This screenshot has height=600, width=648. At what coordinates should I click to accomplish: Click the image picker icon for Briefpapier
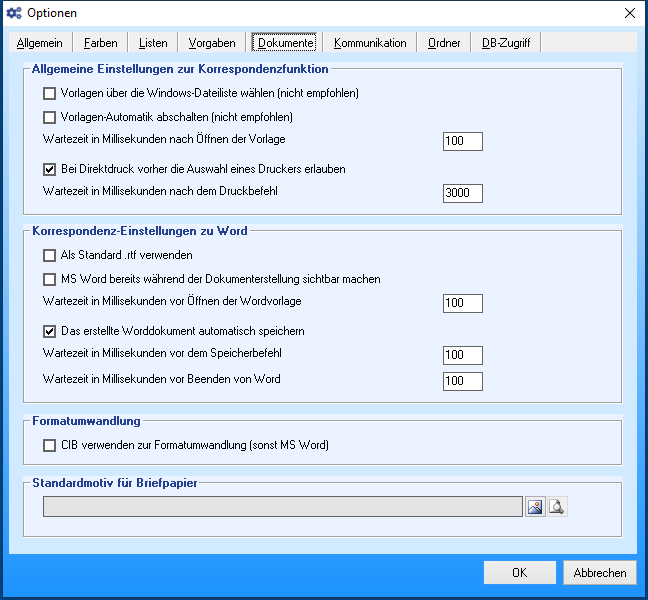click(x=536, y=507)
